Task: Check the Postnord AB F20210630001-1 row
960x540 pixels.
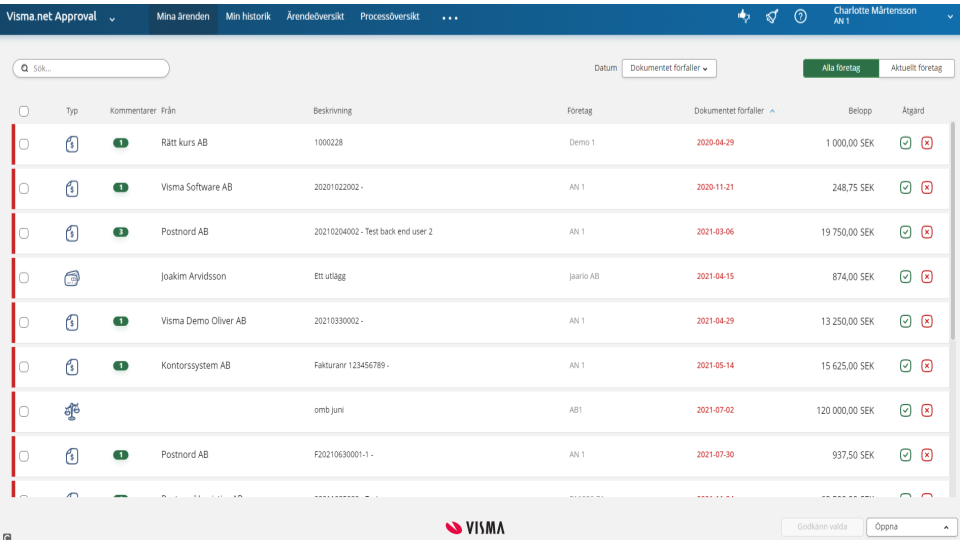Action: coord(24,456)
